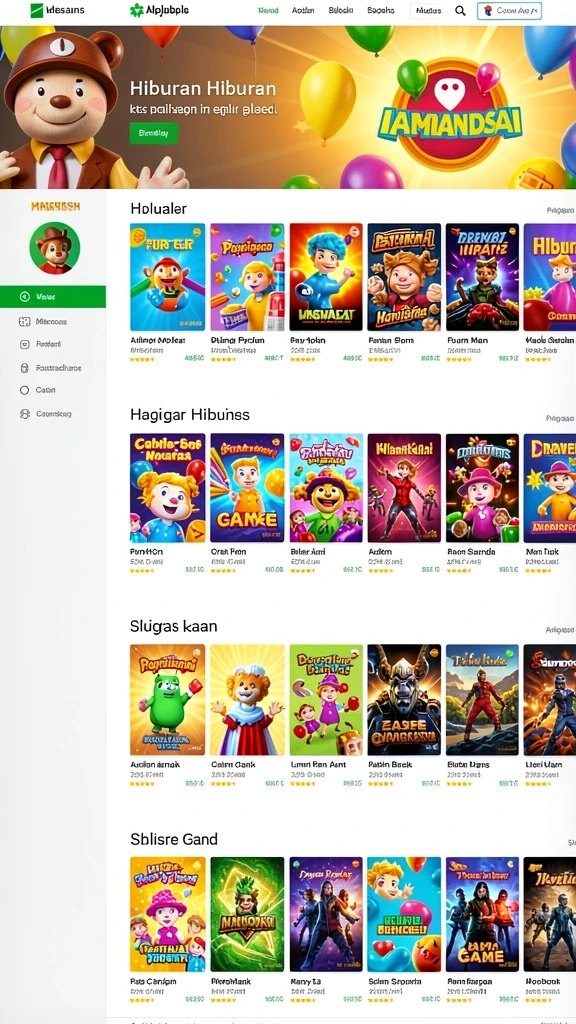
Task: Click the see-more link beside Slugas kaan
Action: (x=560, y=630)
